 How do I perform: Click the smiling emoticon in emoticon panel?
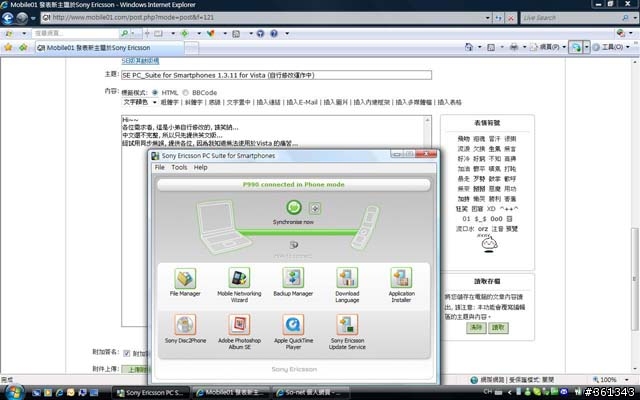point(489,244)
